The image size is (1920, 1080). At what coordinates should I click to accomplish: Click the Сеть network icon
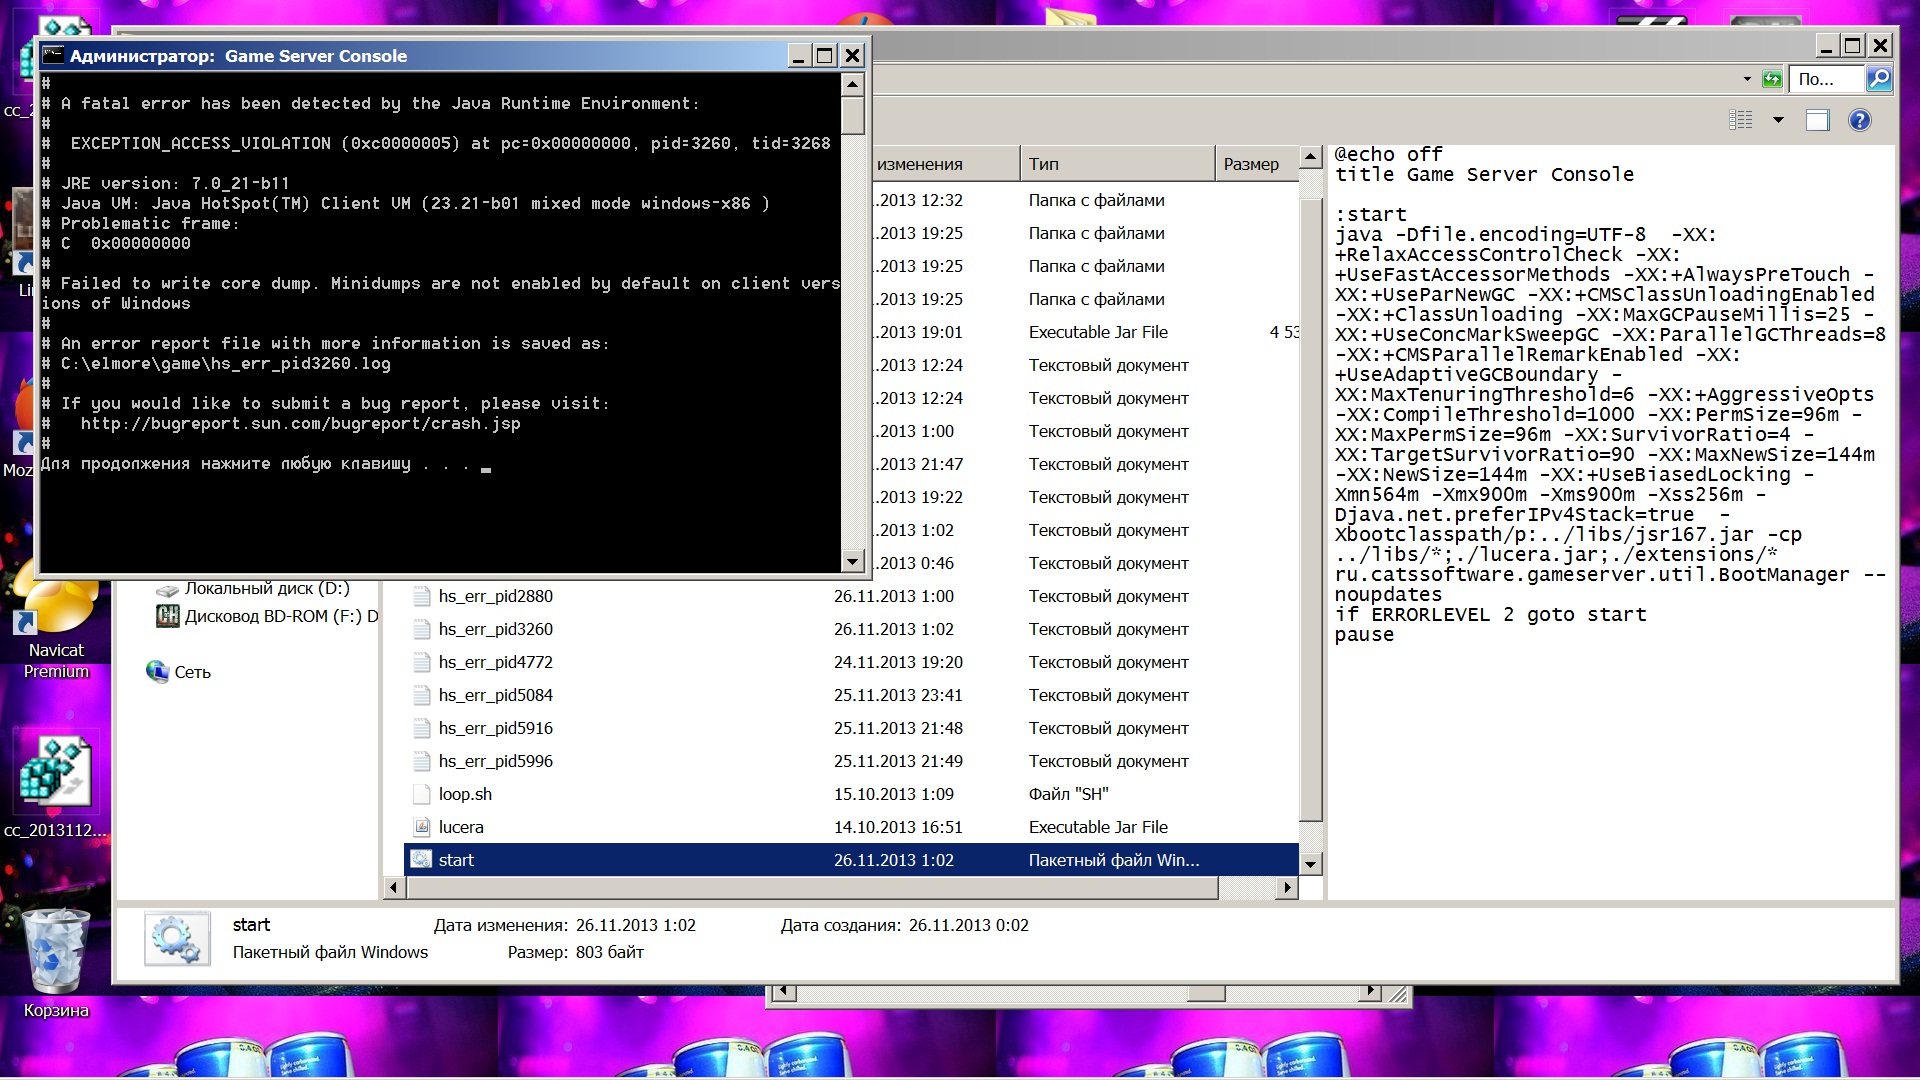pyautogui.click(x=157, y=672)
